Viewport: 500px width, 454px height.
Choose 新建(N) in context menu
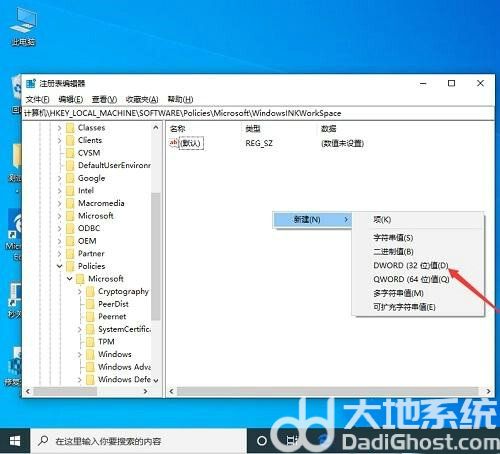312,219
